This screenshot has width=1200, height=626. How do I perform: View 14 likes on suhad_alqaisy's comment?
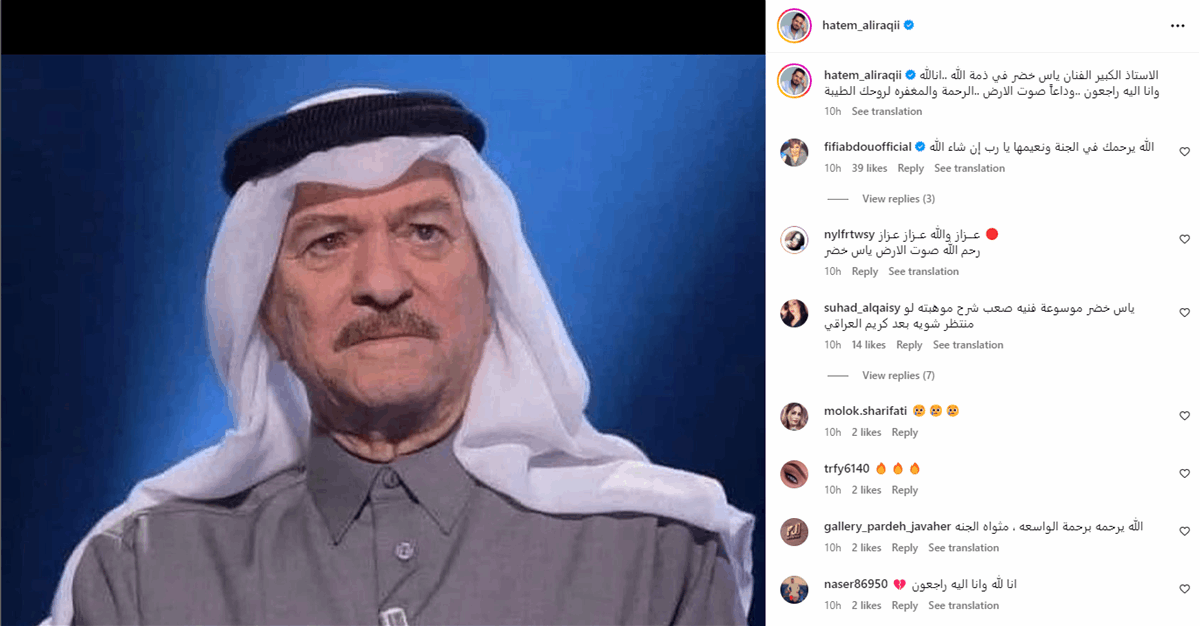pos(869,345)
